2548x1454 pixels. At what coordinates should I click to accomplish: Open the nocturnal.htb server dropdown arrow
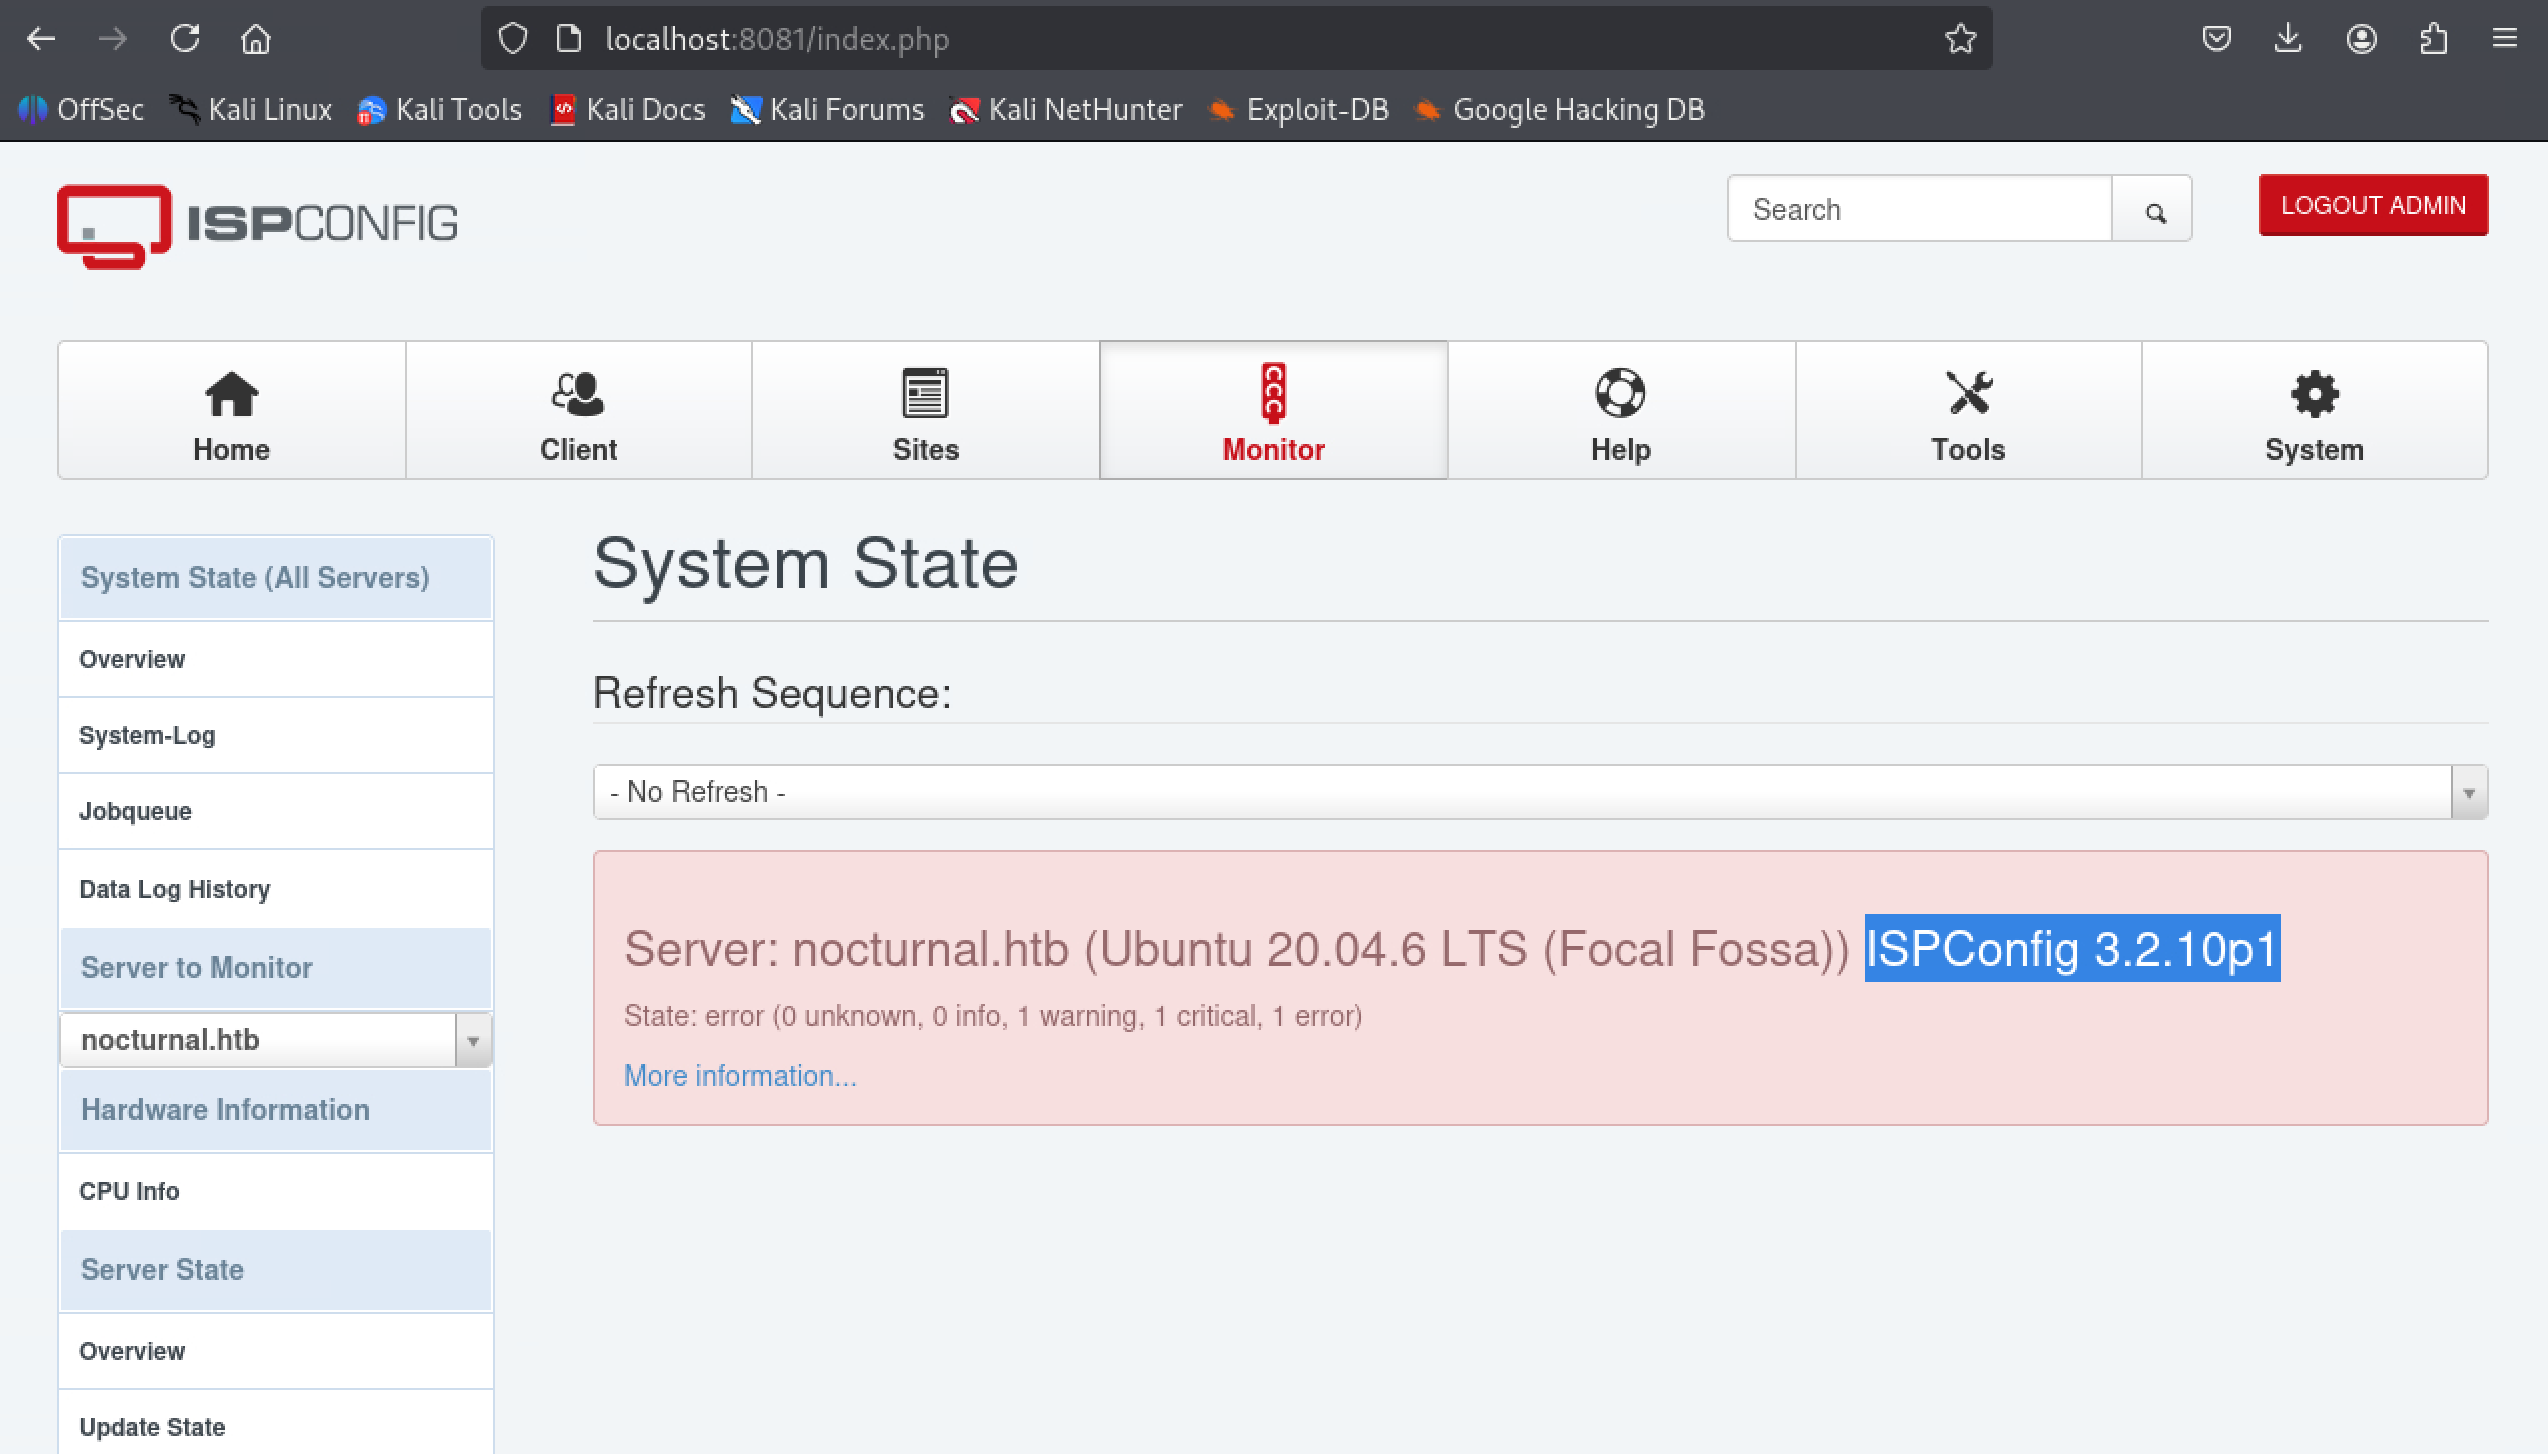473,1040
